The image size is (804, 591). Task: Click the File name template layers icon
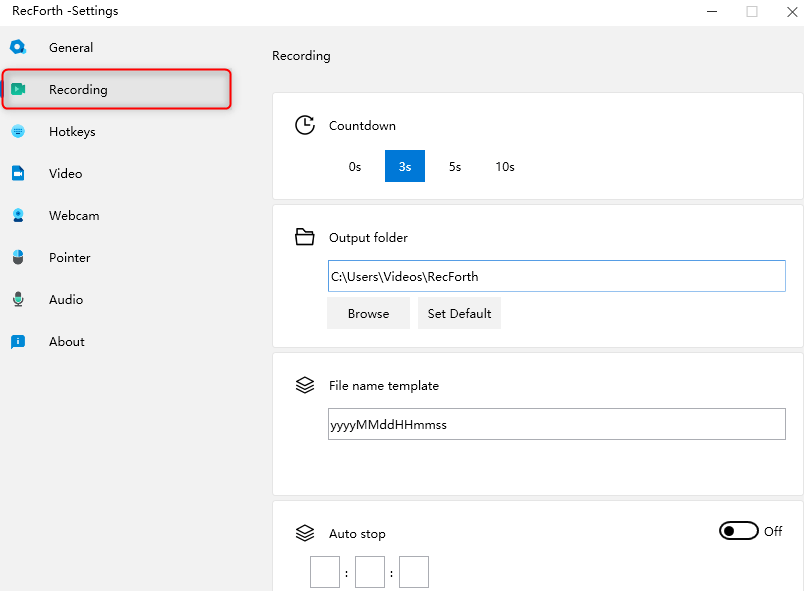pos(305,385)
